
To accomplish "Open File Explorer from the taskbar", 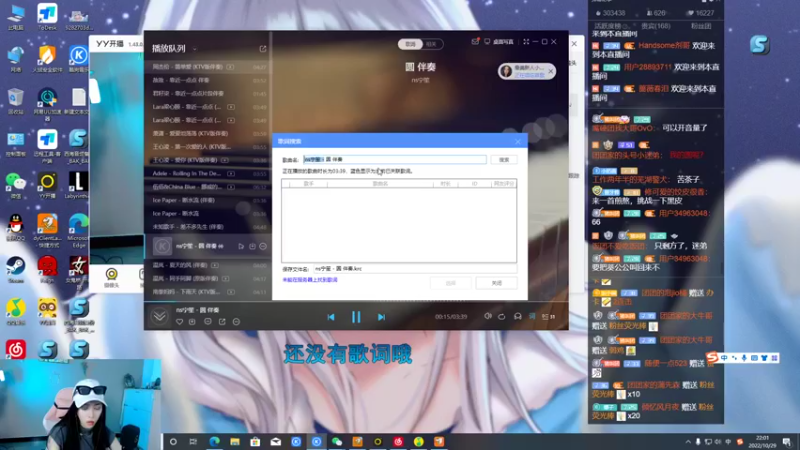I will 235,442.
